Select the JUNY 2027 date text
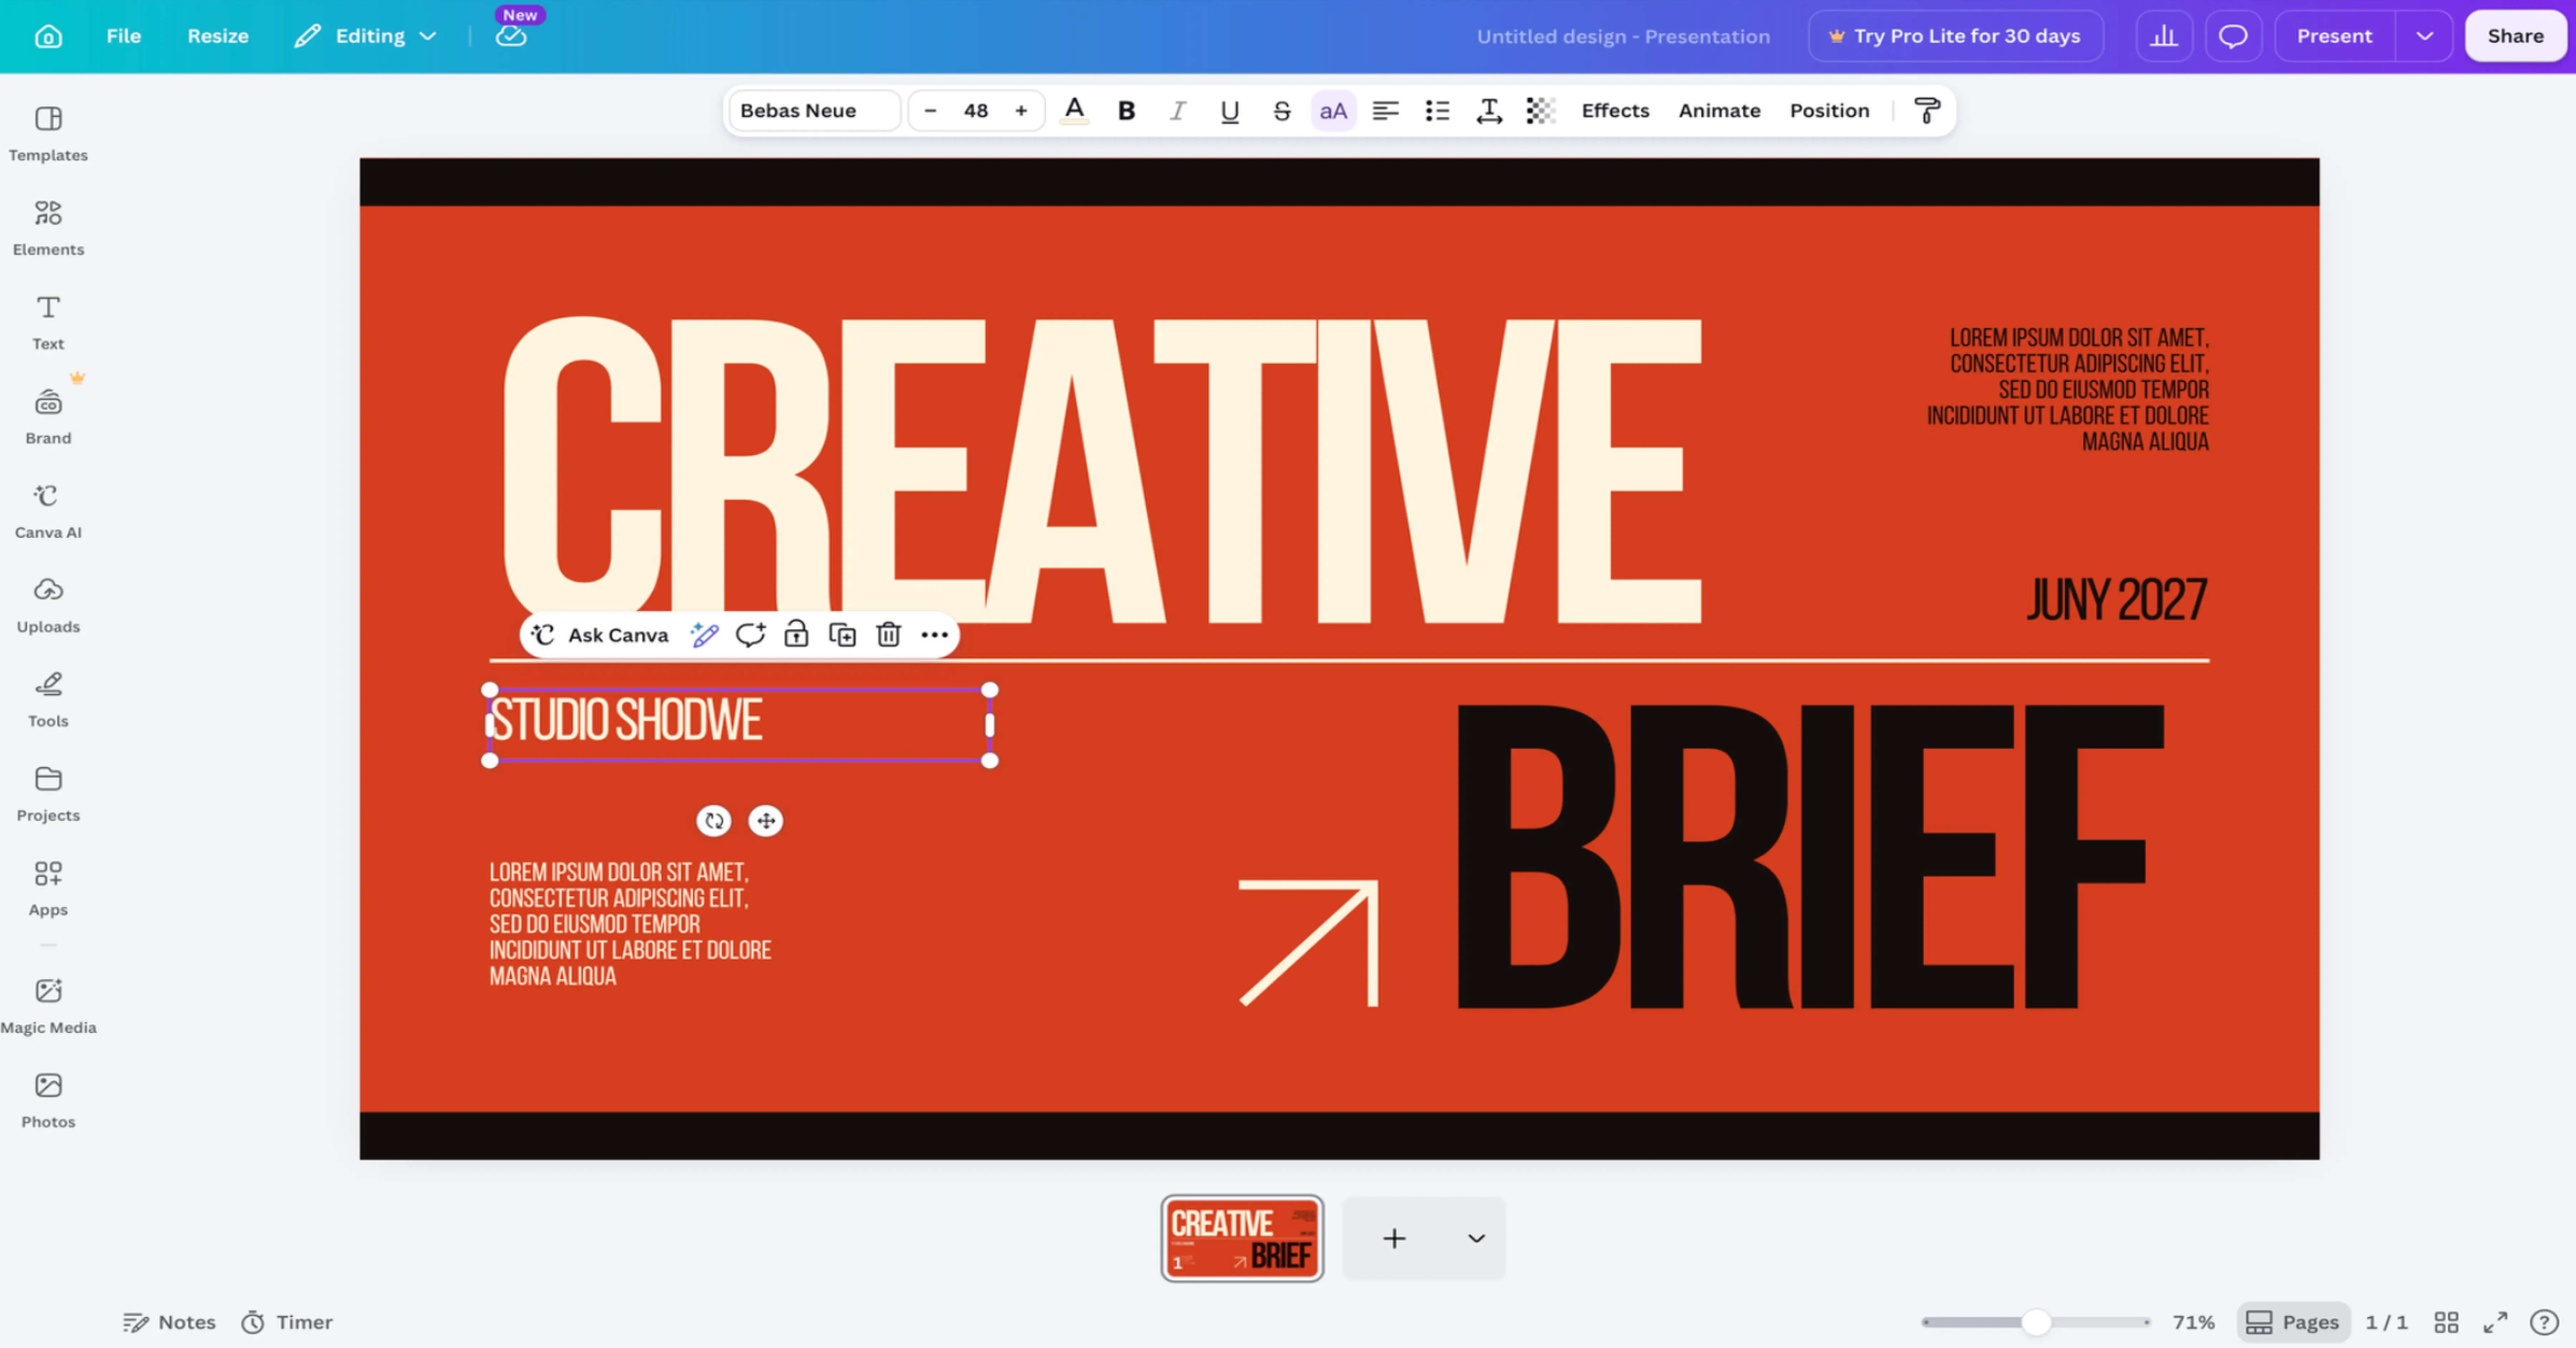 (x=2117, y=600)
